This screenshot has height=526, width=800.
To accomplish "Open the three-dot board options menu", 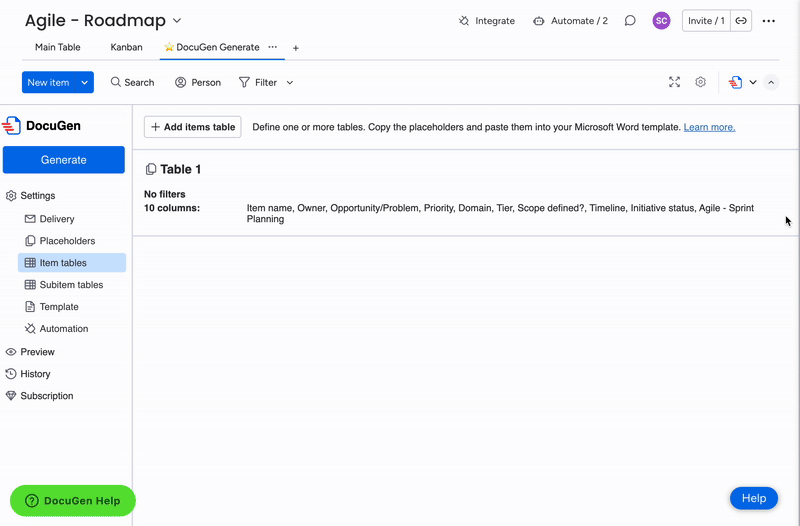I will point(768,21).
